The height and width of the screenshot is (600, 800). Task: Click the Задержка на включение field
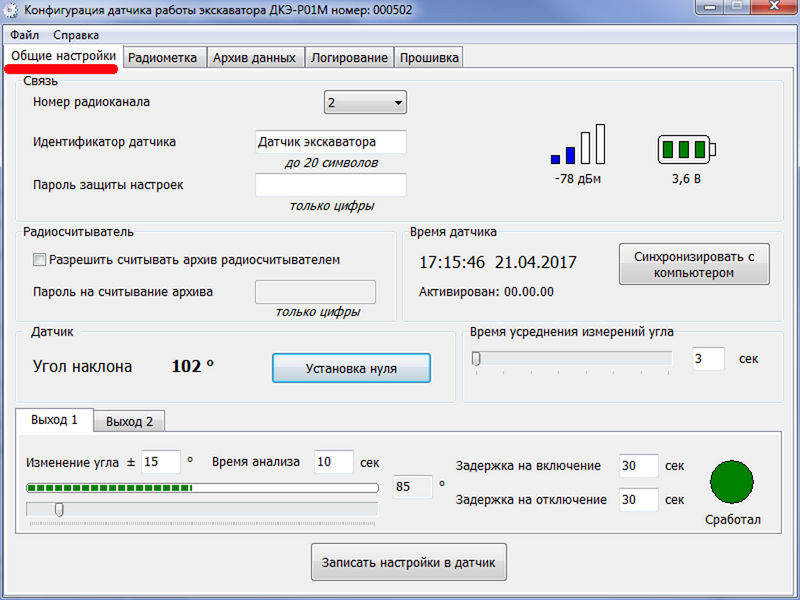coord(639,466)
